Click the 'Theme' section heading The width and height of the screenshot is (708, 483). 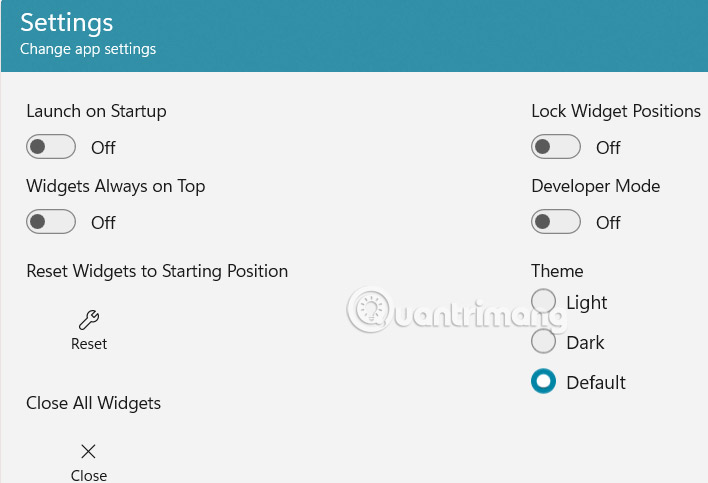pyautogui.click(x=557, y=271)
